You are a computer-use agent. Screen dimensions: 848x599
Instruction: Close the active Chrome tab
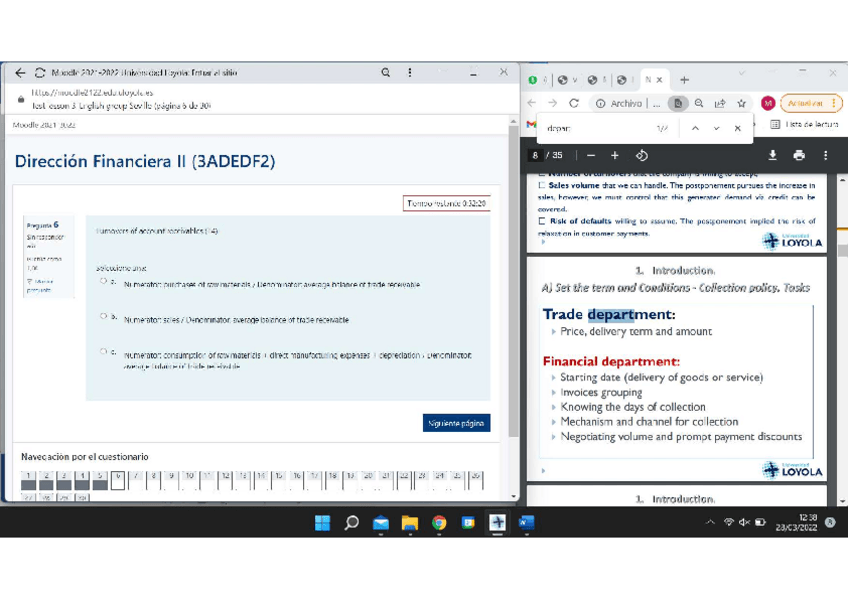tap(659, 80)
